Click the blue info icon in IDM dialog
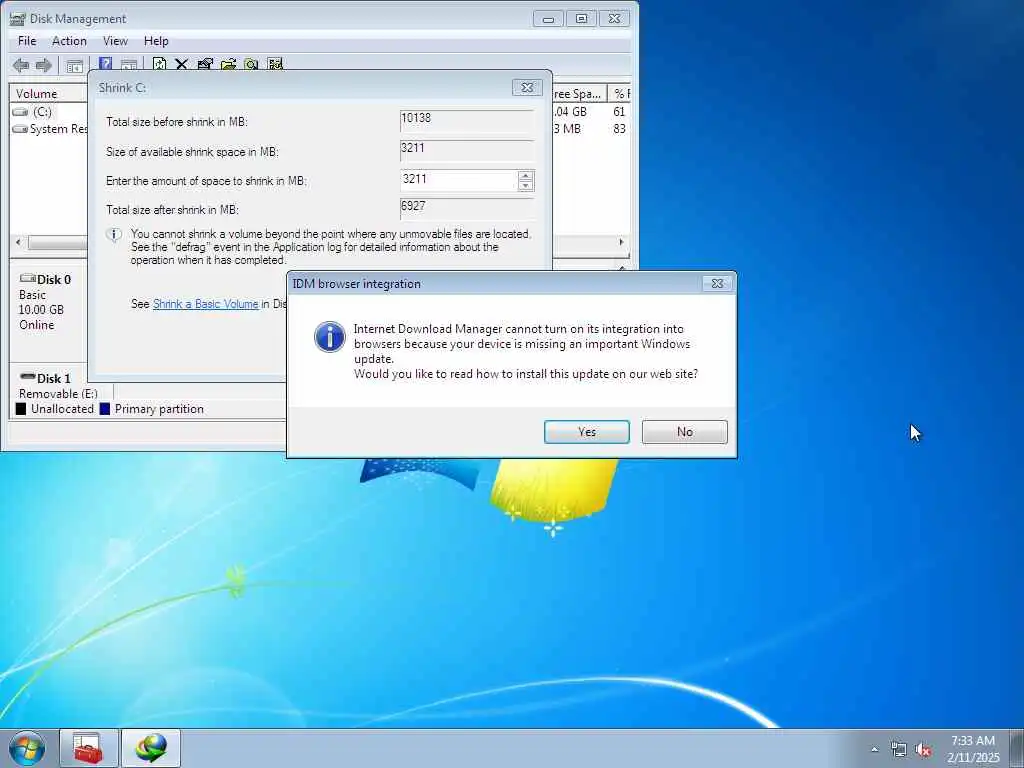 [x=330, y=337]
